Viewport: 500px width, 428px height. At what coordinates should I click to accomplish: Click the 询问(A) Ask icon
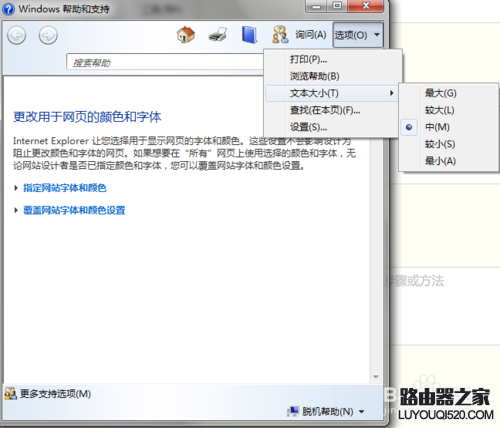tap(299, 35)
